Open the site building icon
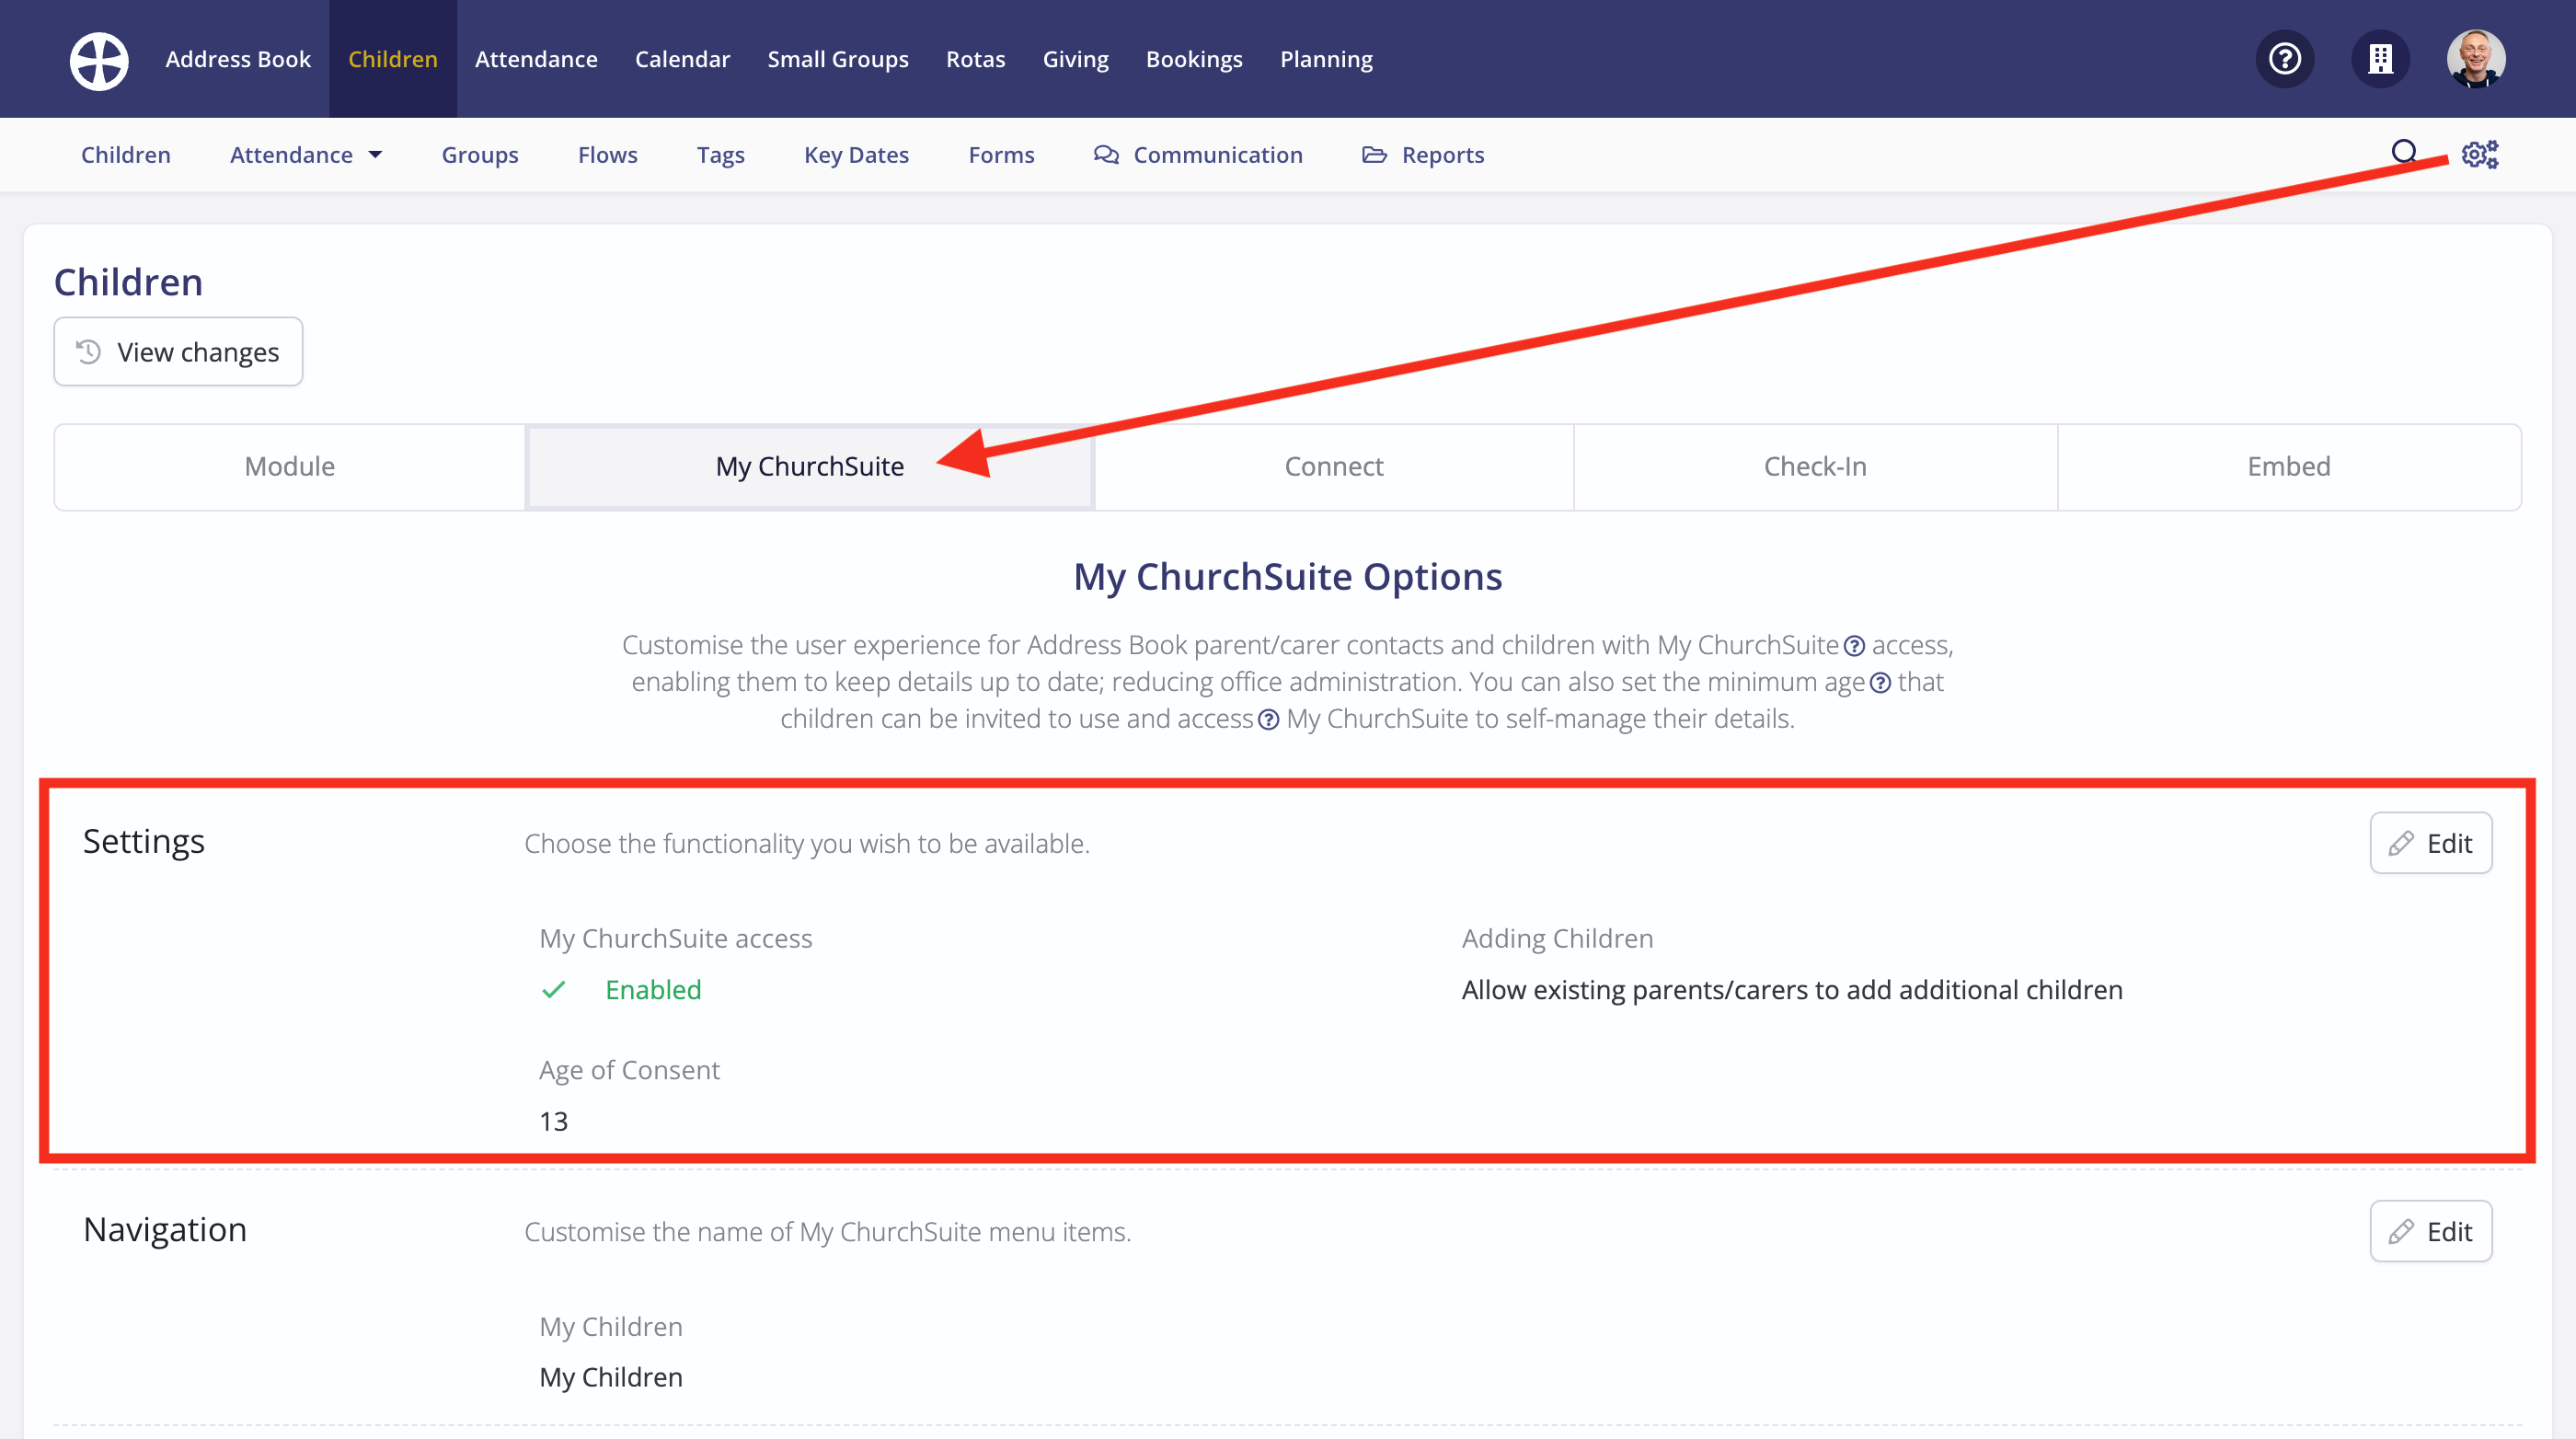This screenshot has width=2576, height=1439. [2380, 59]
